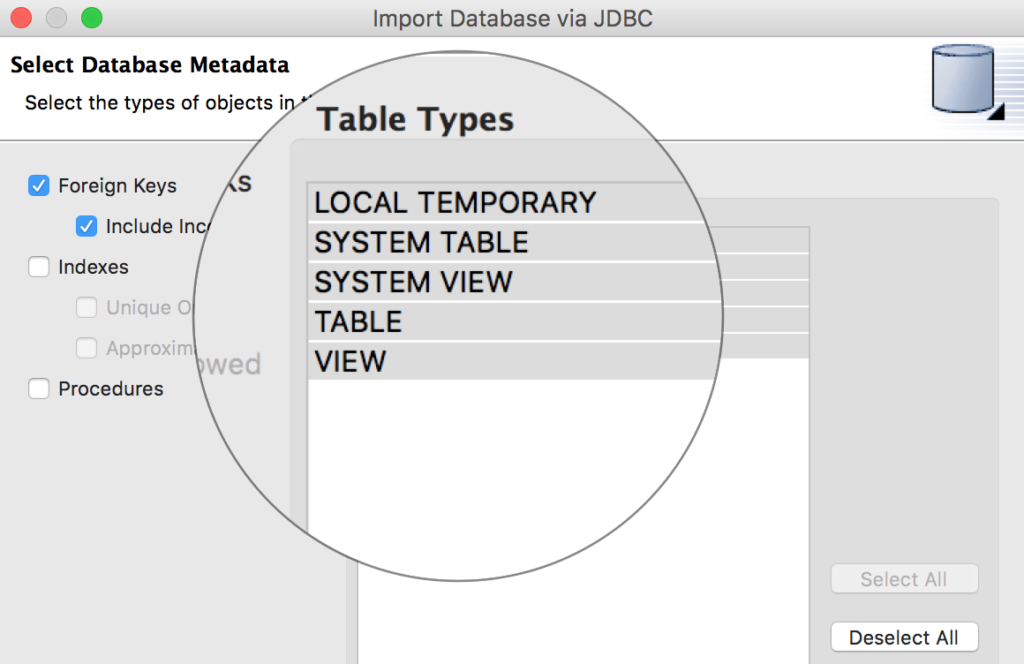Enable the Procedures checkbox
Screen dimensions: 1024x664
click(x=38, y=389)
